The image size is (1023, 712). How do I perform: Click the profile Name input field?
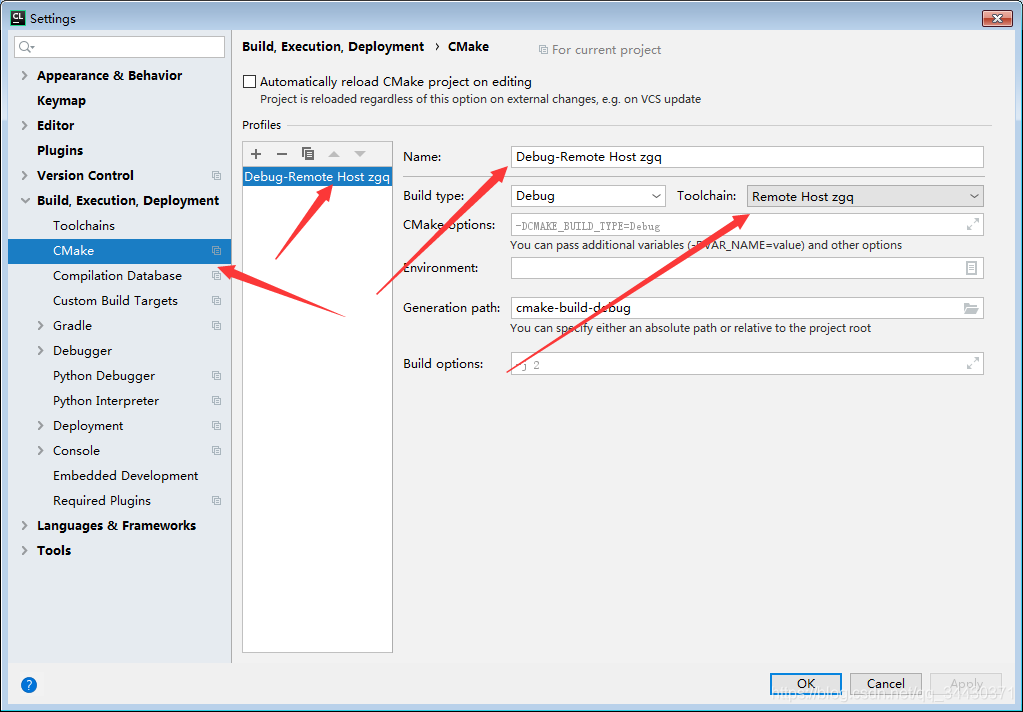click(x=747, y=157)
